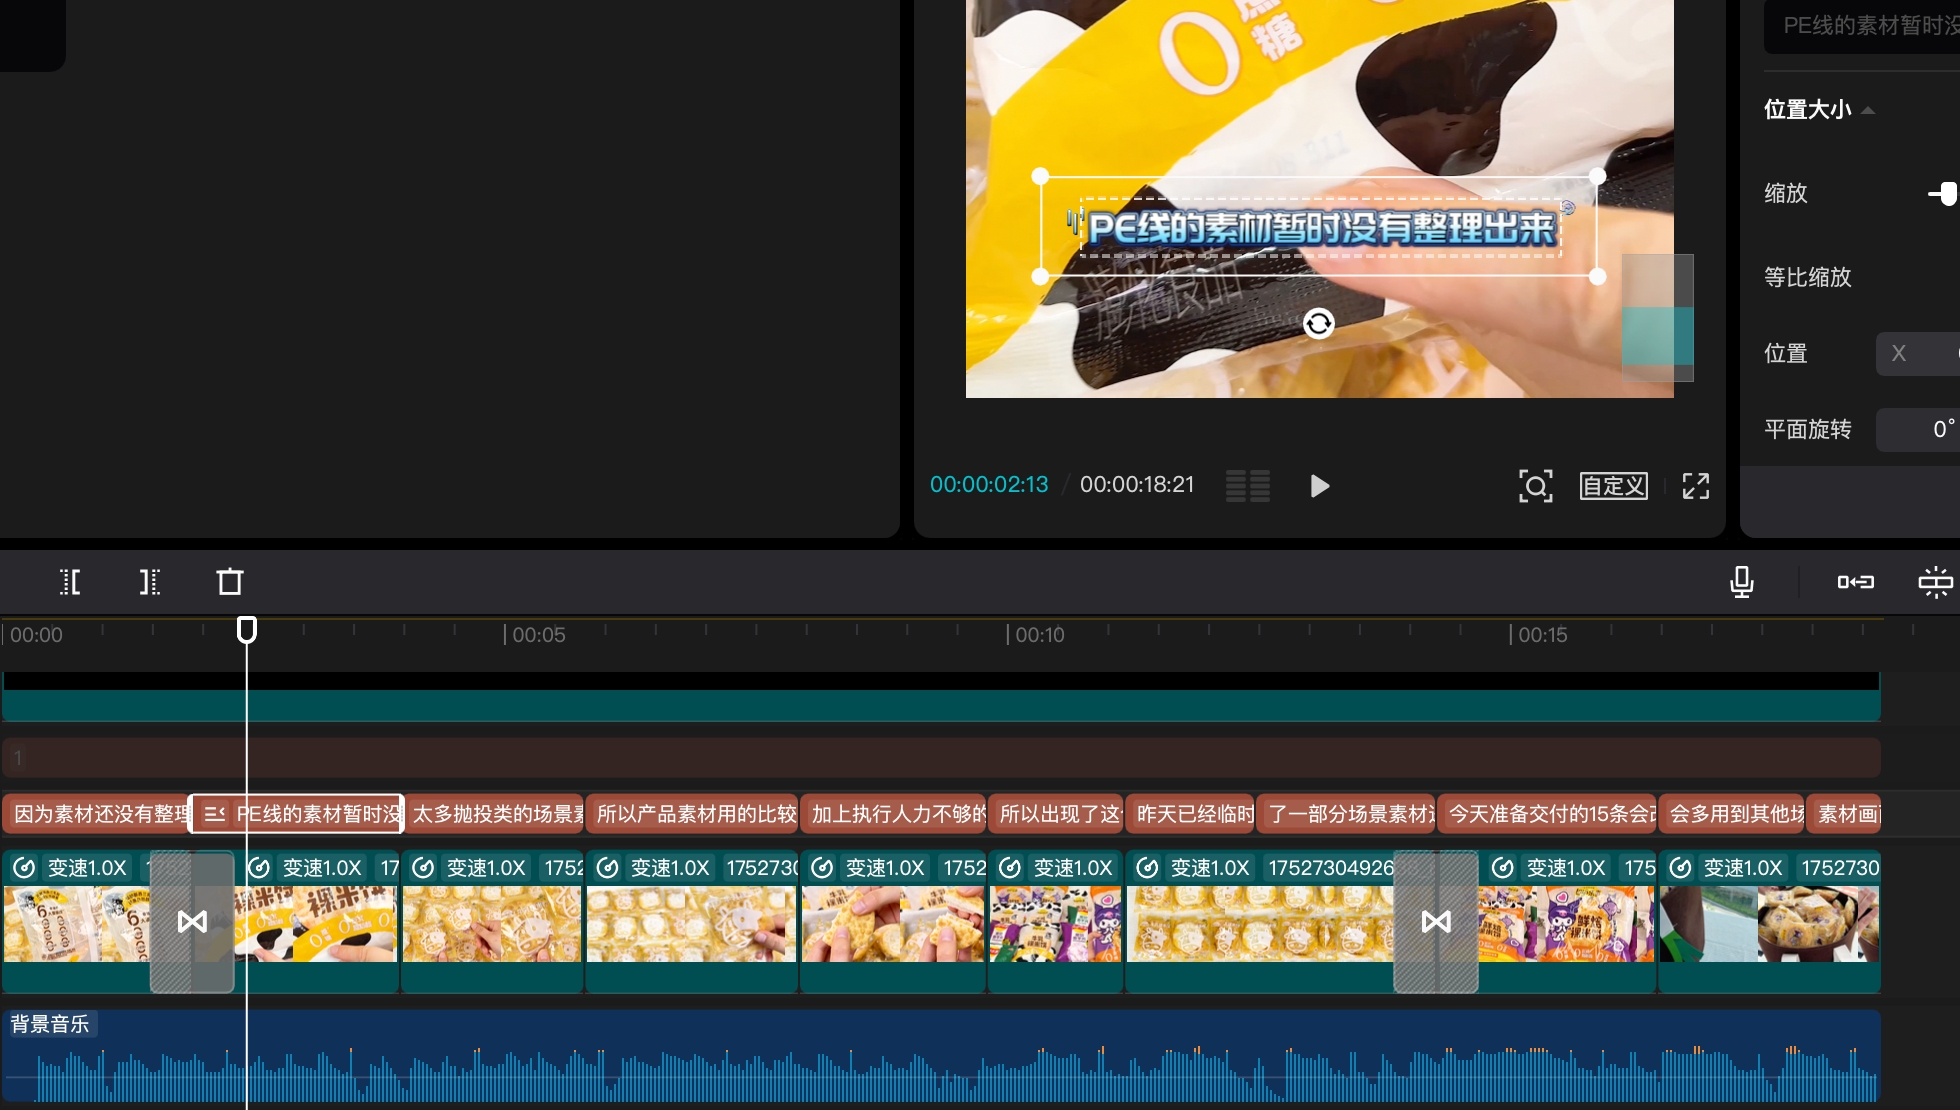
Task: Click the zoom-to-fit preview magnifier icon
Action: [1535, 486]
